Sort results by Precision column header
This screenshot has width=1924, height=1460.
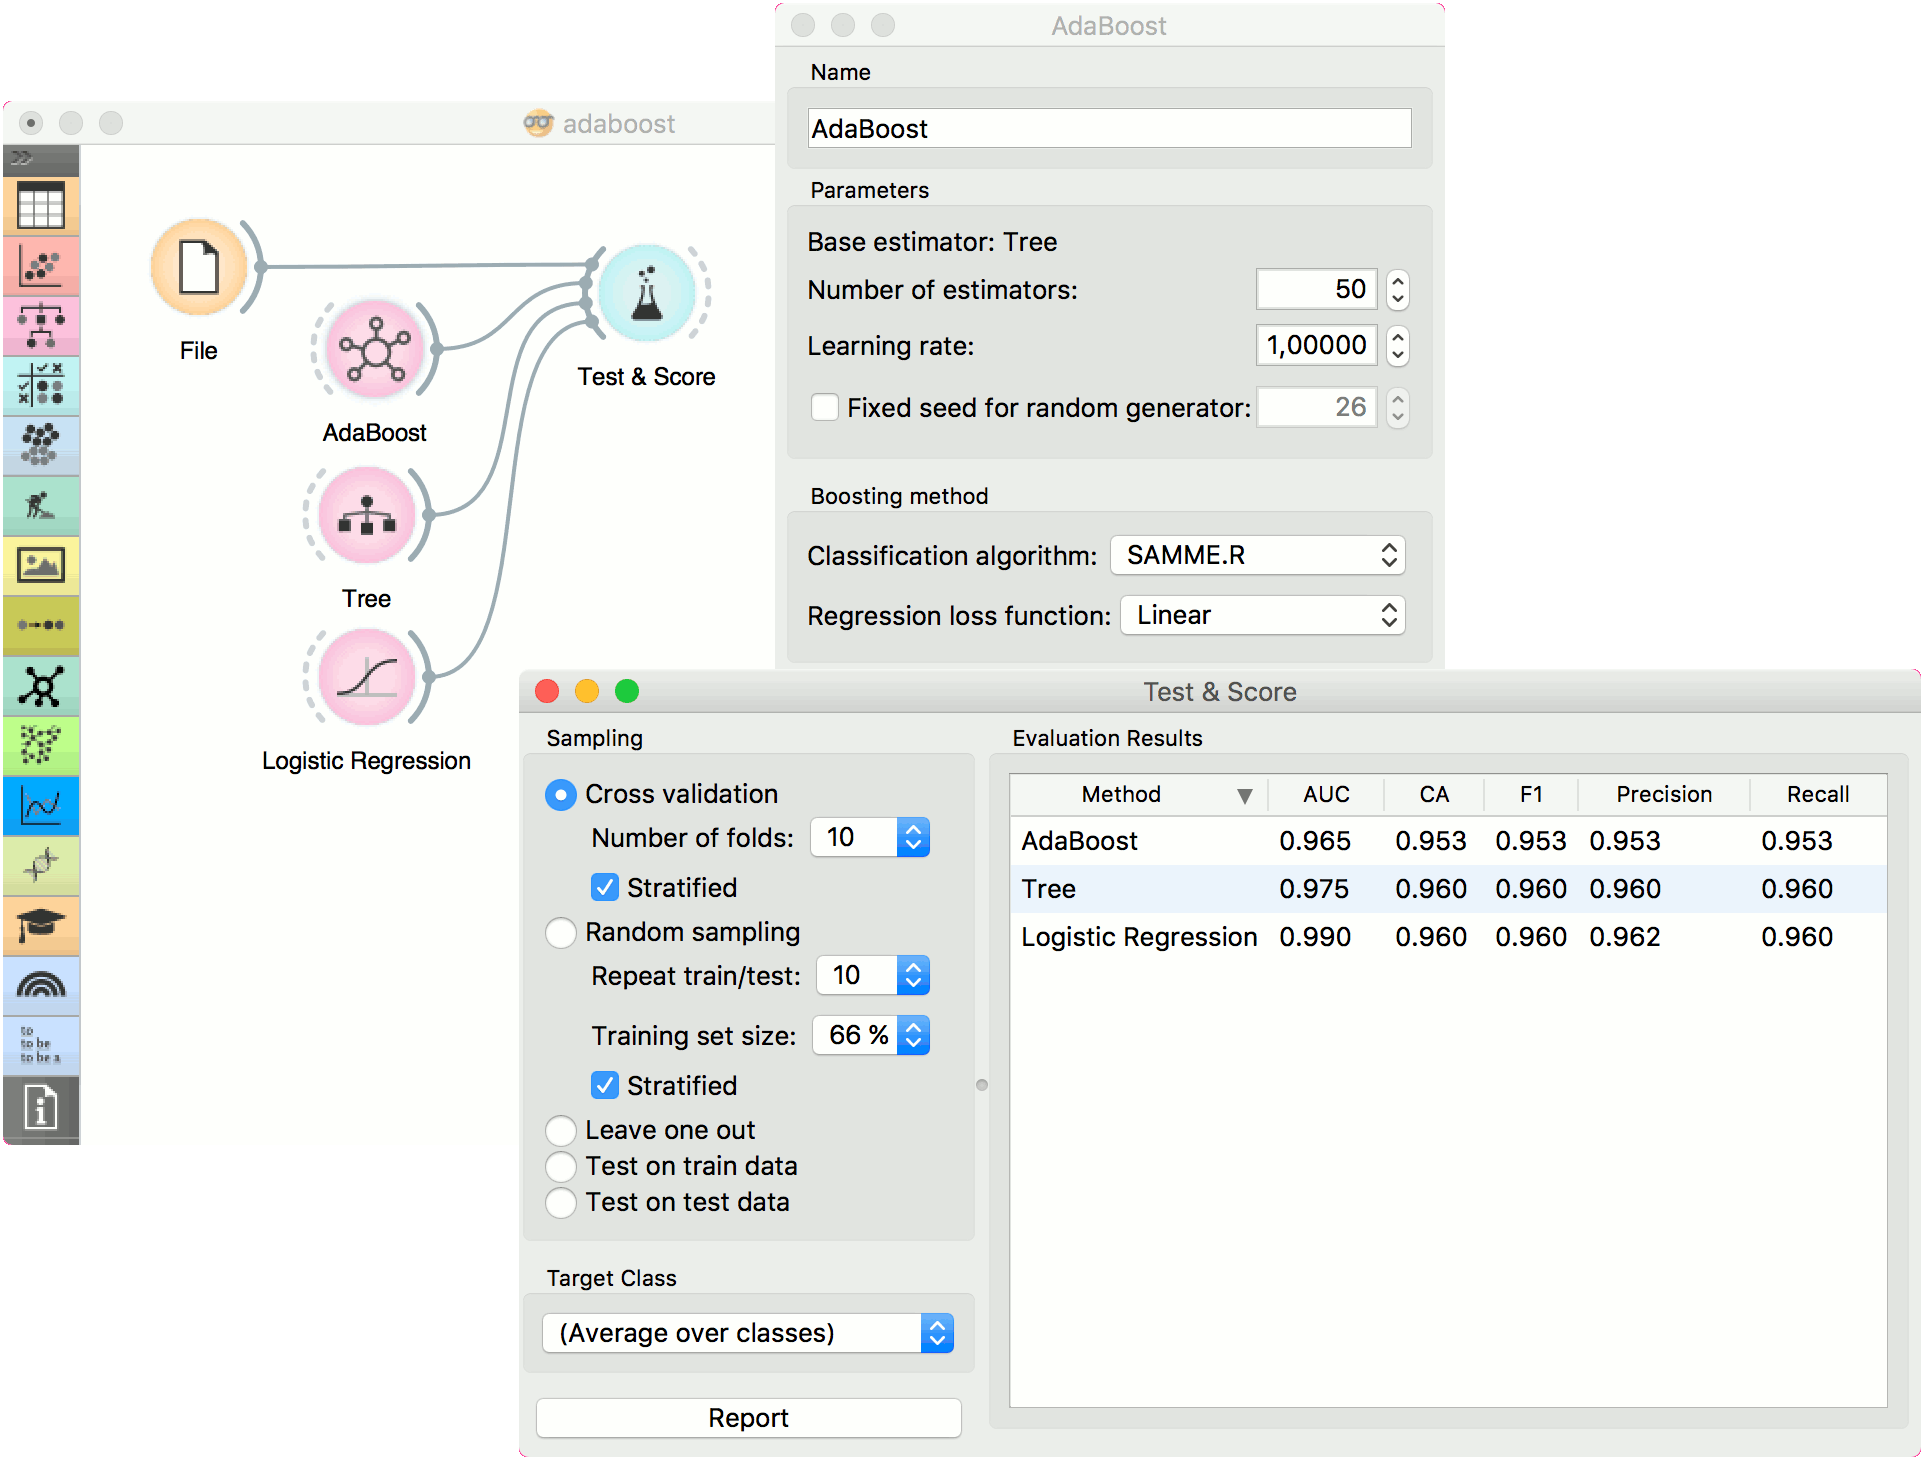[1664, 795]
